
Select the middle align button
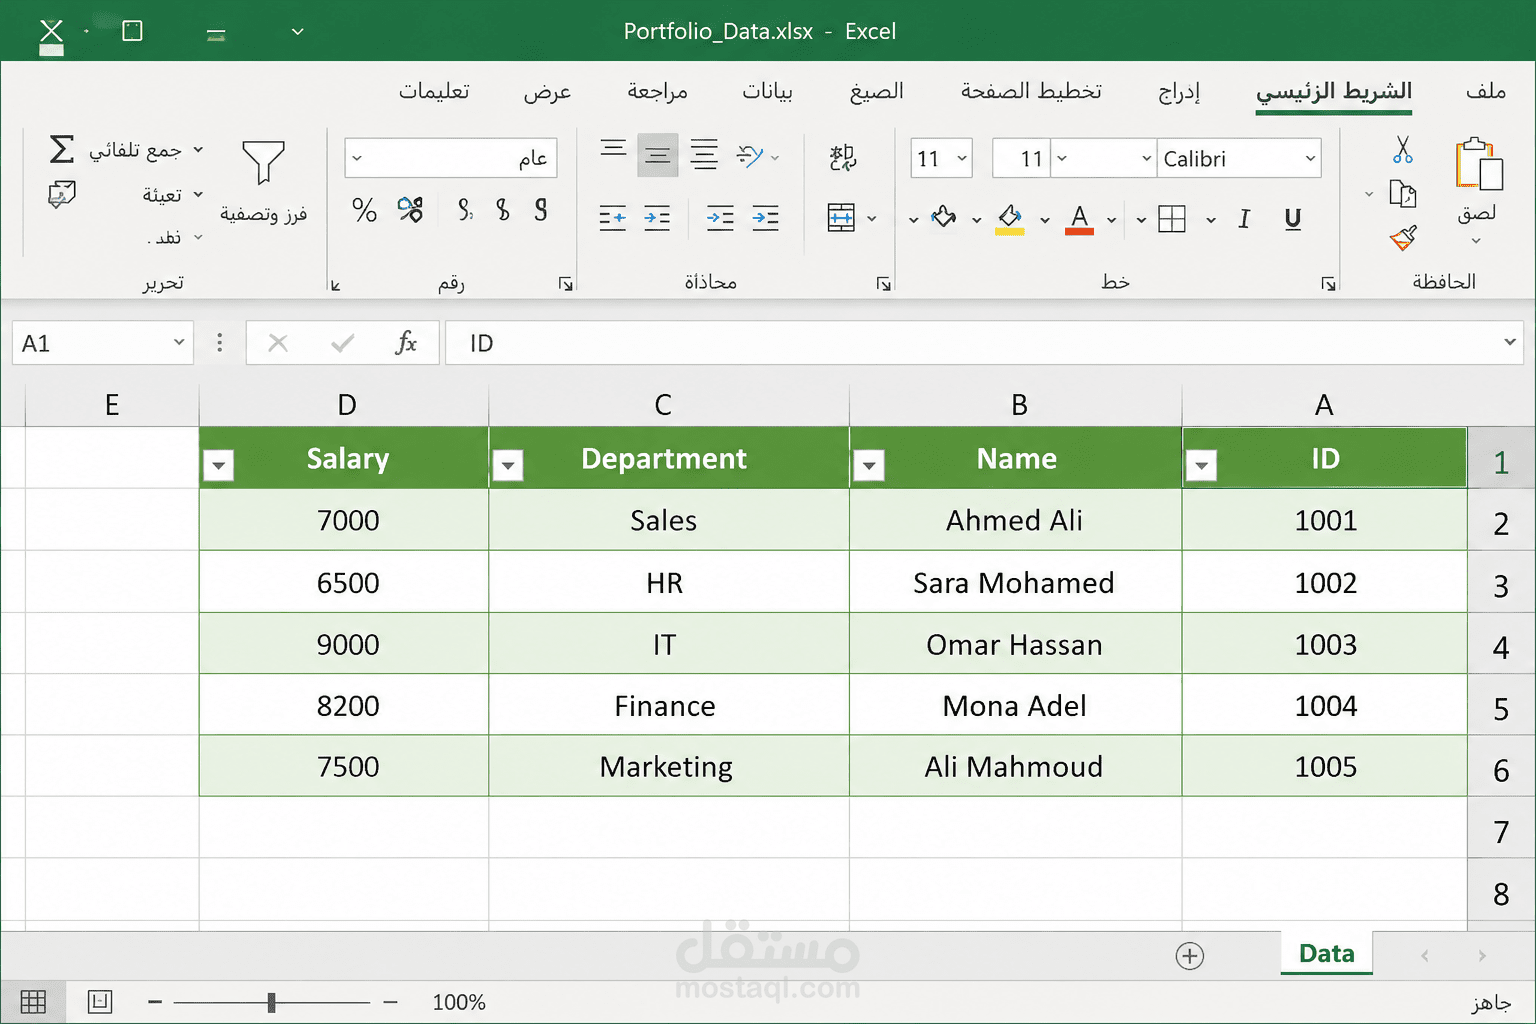click(x=657, y=155)
